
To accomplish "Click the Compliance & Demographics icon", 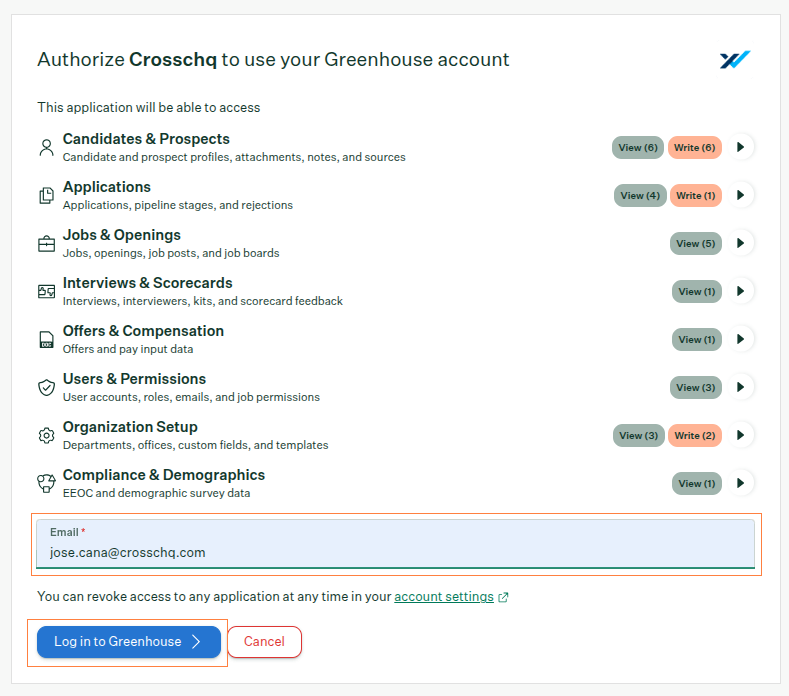I will [x=46, y=483].
